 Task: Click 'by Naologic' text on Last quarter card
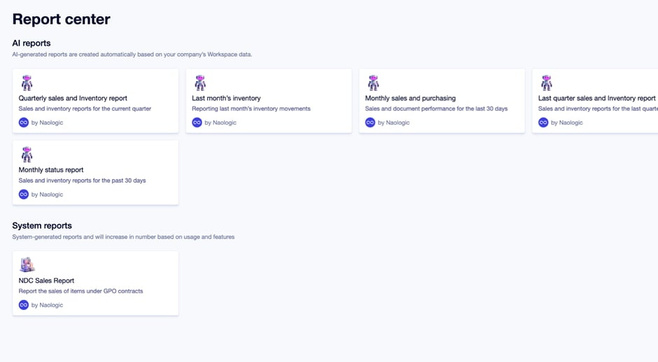point(567,122)
